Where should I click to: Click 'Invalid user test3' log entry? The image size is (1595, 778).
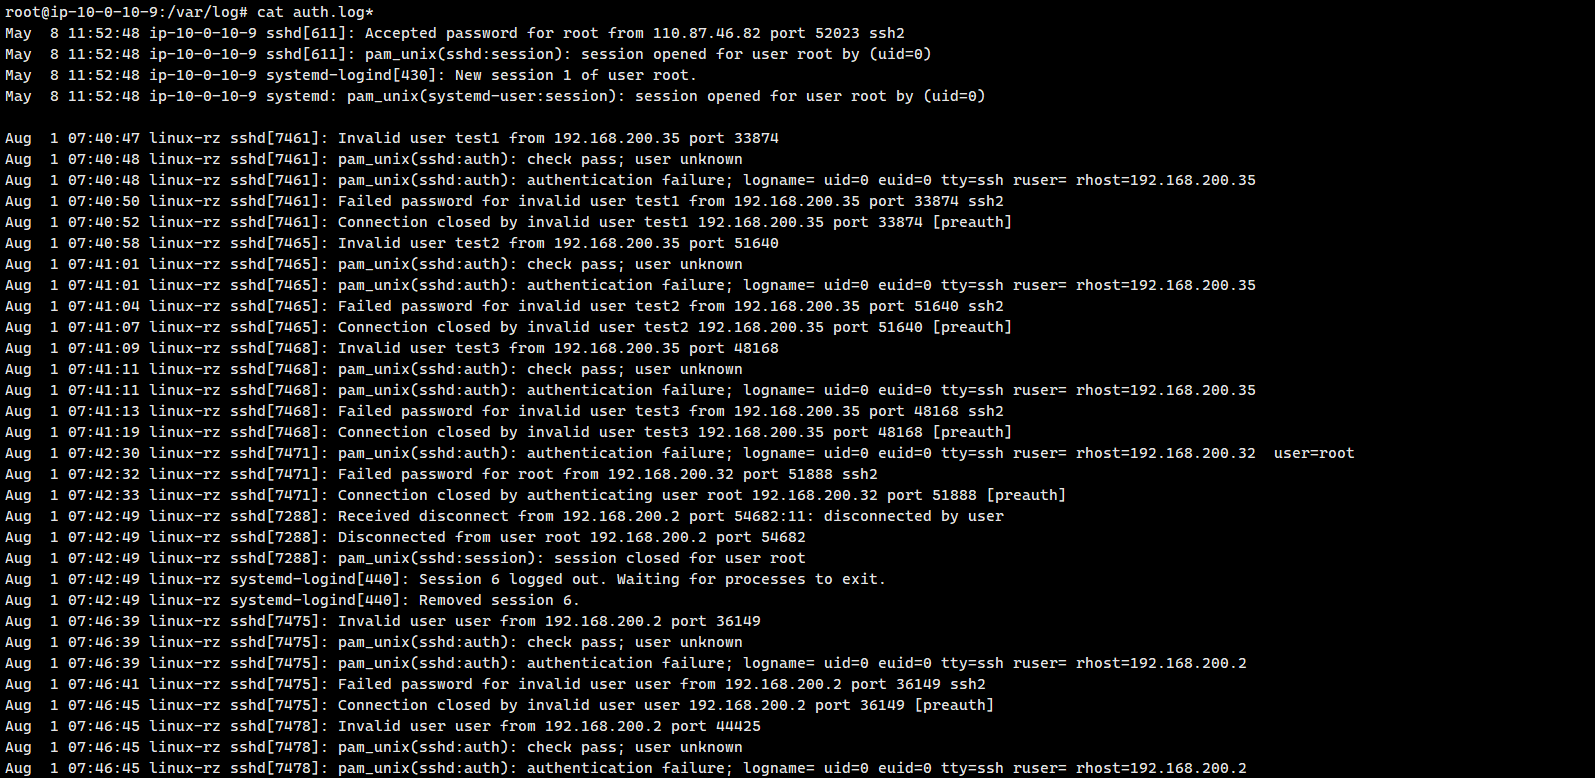392,348
